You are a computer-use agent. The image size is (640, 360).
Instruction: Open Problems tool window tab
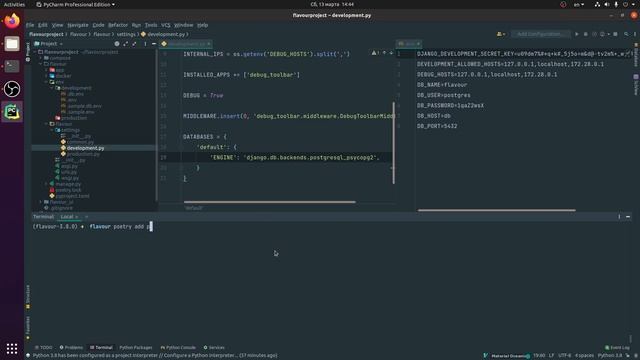pos(71,348)
